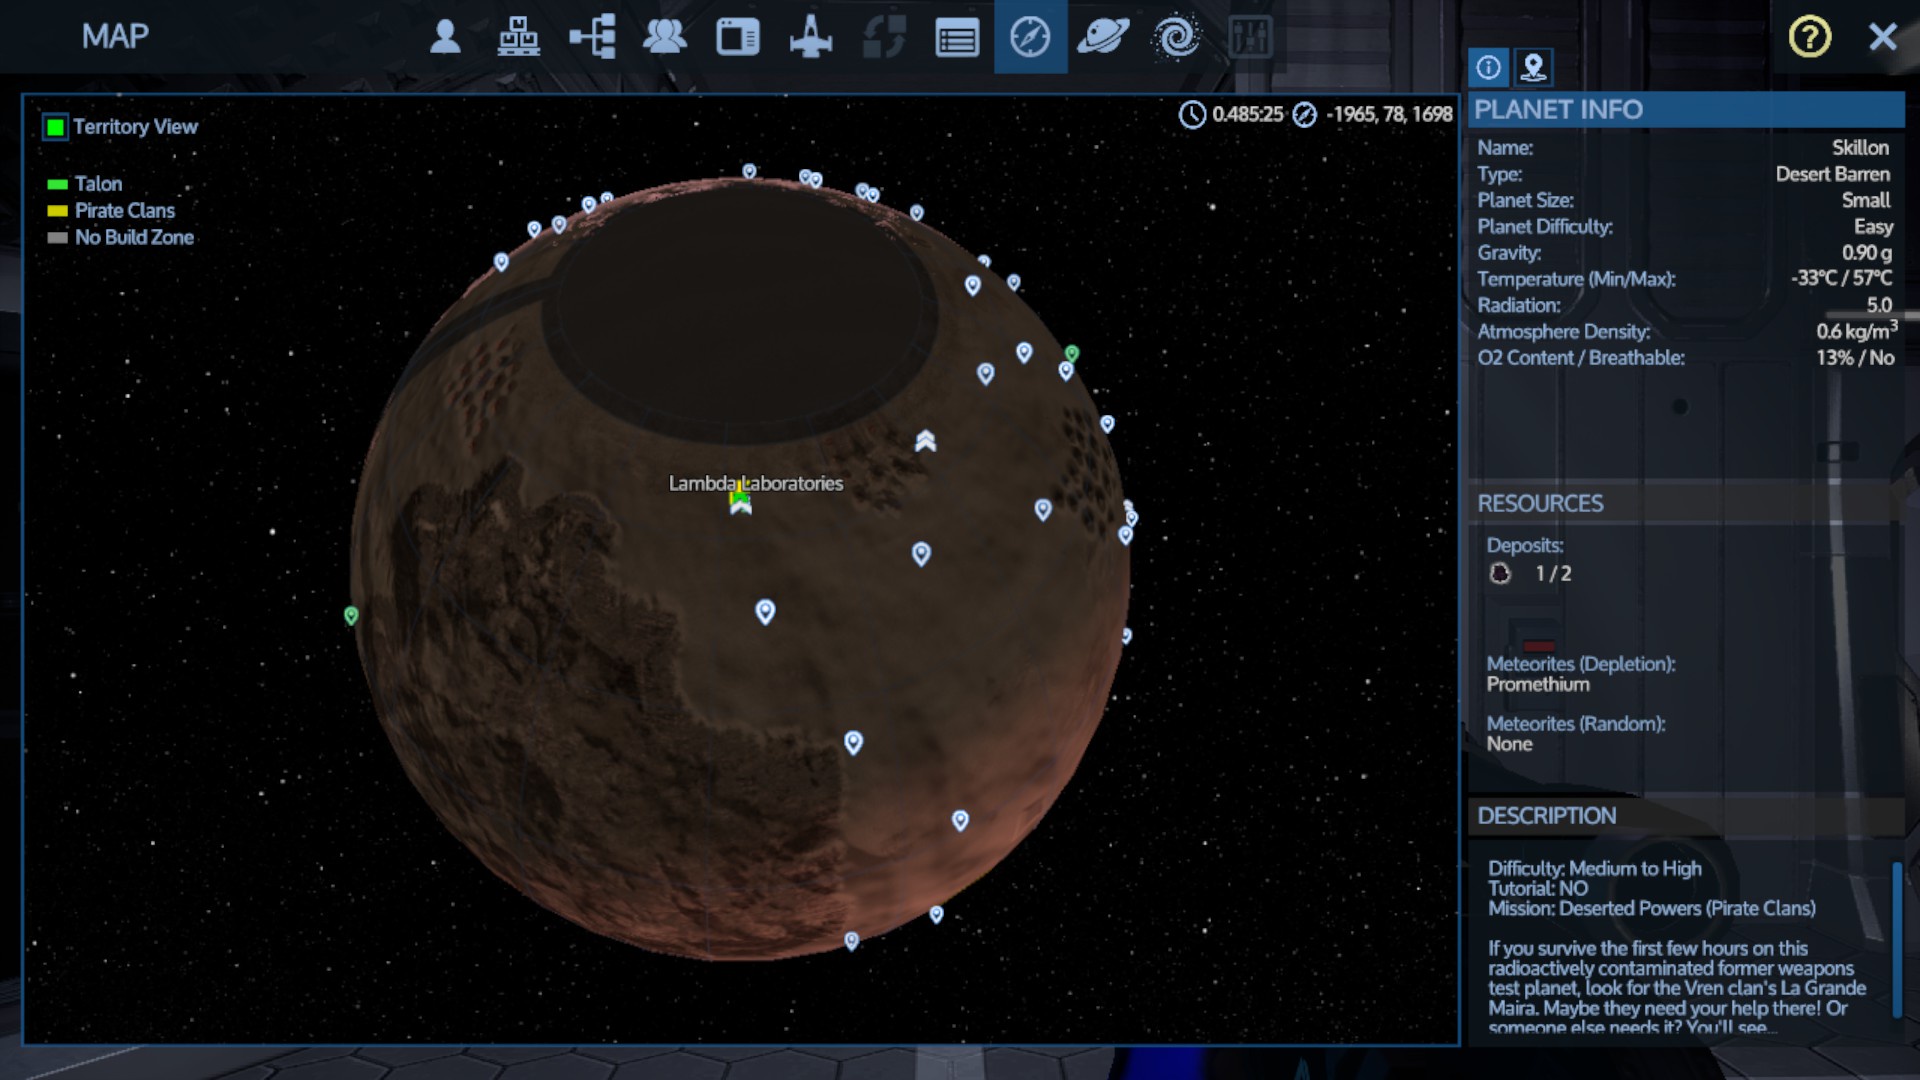Toggle the Territory View checkbox

point(55,127)
